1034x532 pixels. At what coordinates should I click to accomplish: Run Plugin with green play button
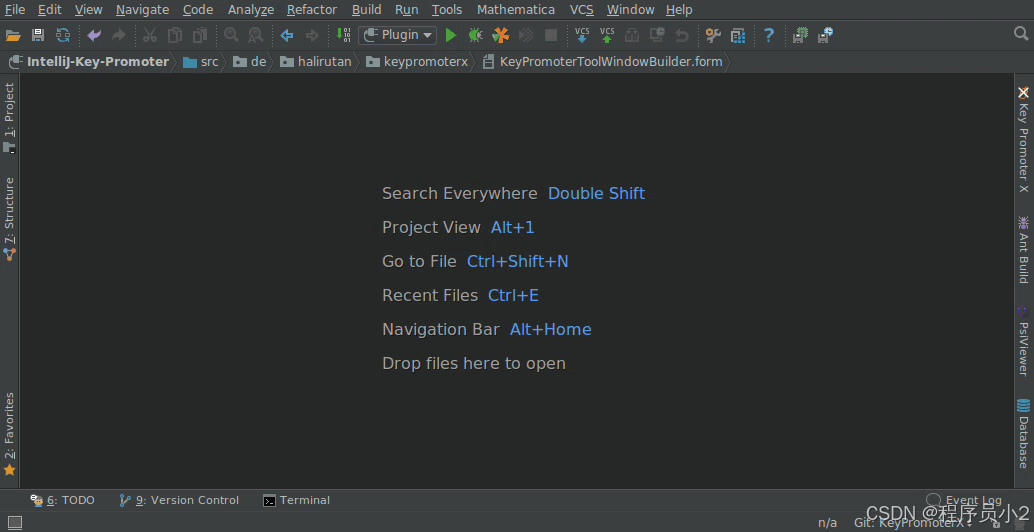click(x=451, y=35)
